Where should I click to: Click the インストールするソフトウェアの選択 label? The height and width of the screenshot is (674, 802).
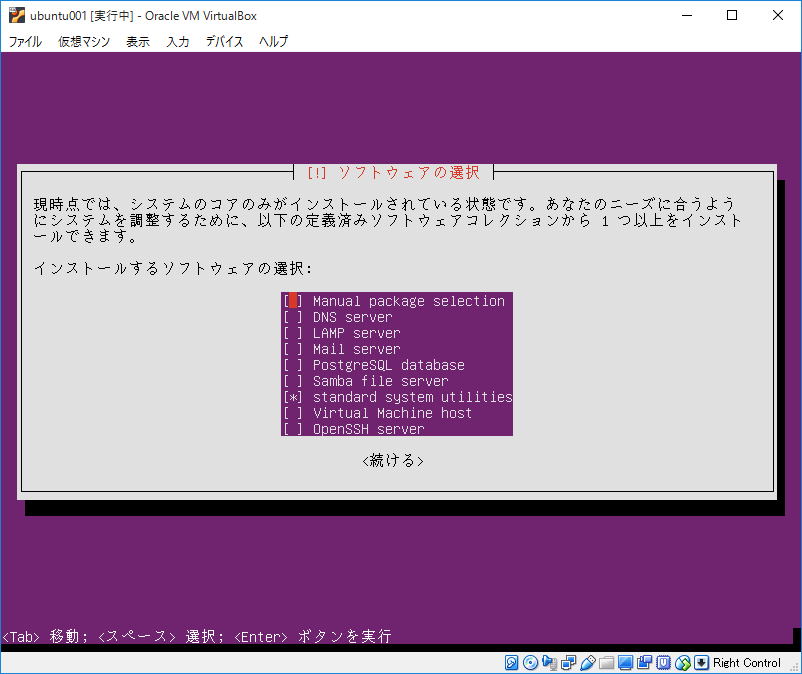172,268
